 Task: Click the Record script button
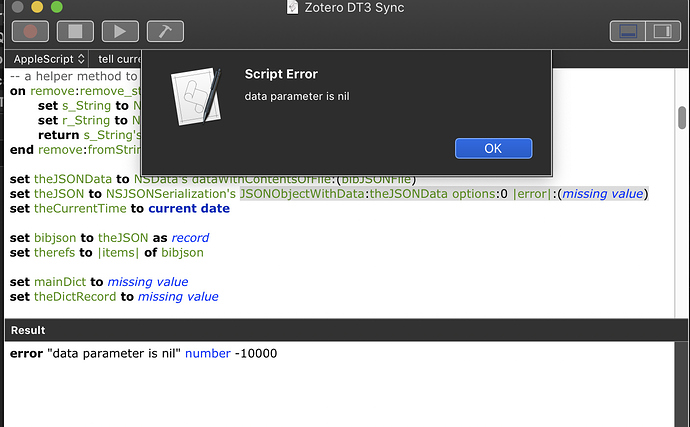pyautogui.click(x=30, y=31)
